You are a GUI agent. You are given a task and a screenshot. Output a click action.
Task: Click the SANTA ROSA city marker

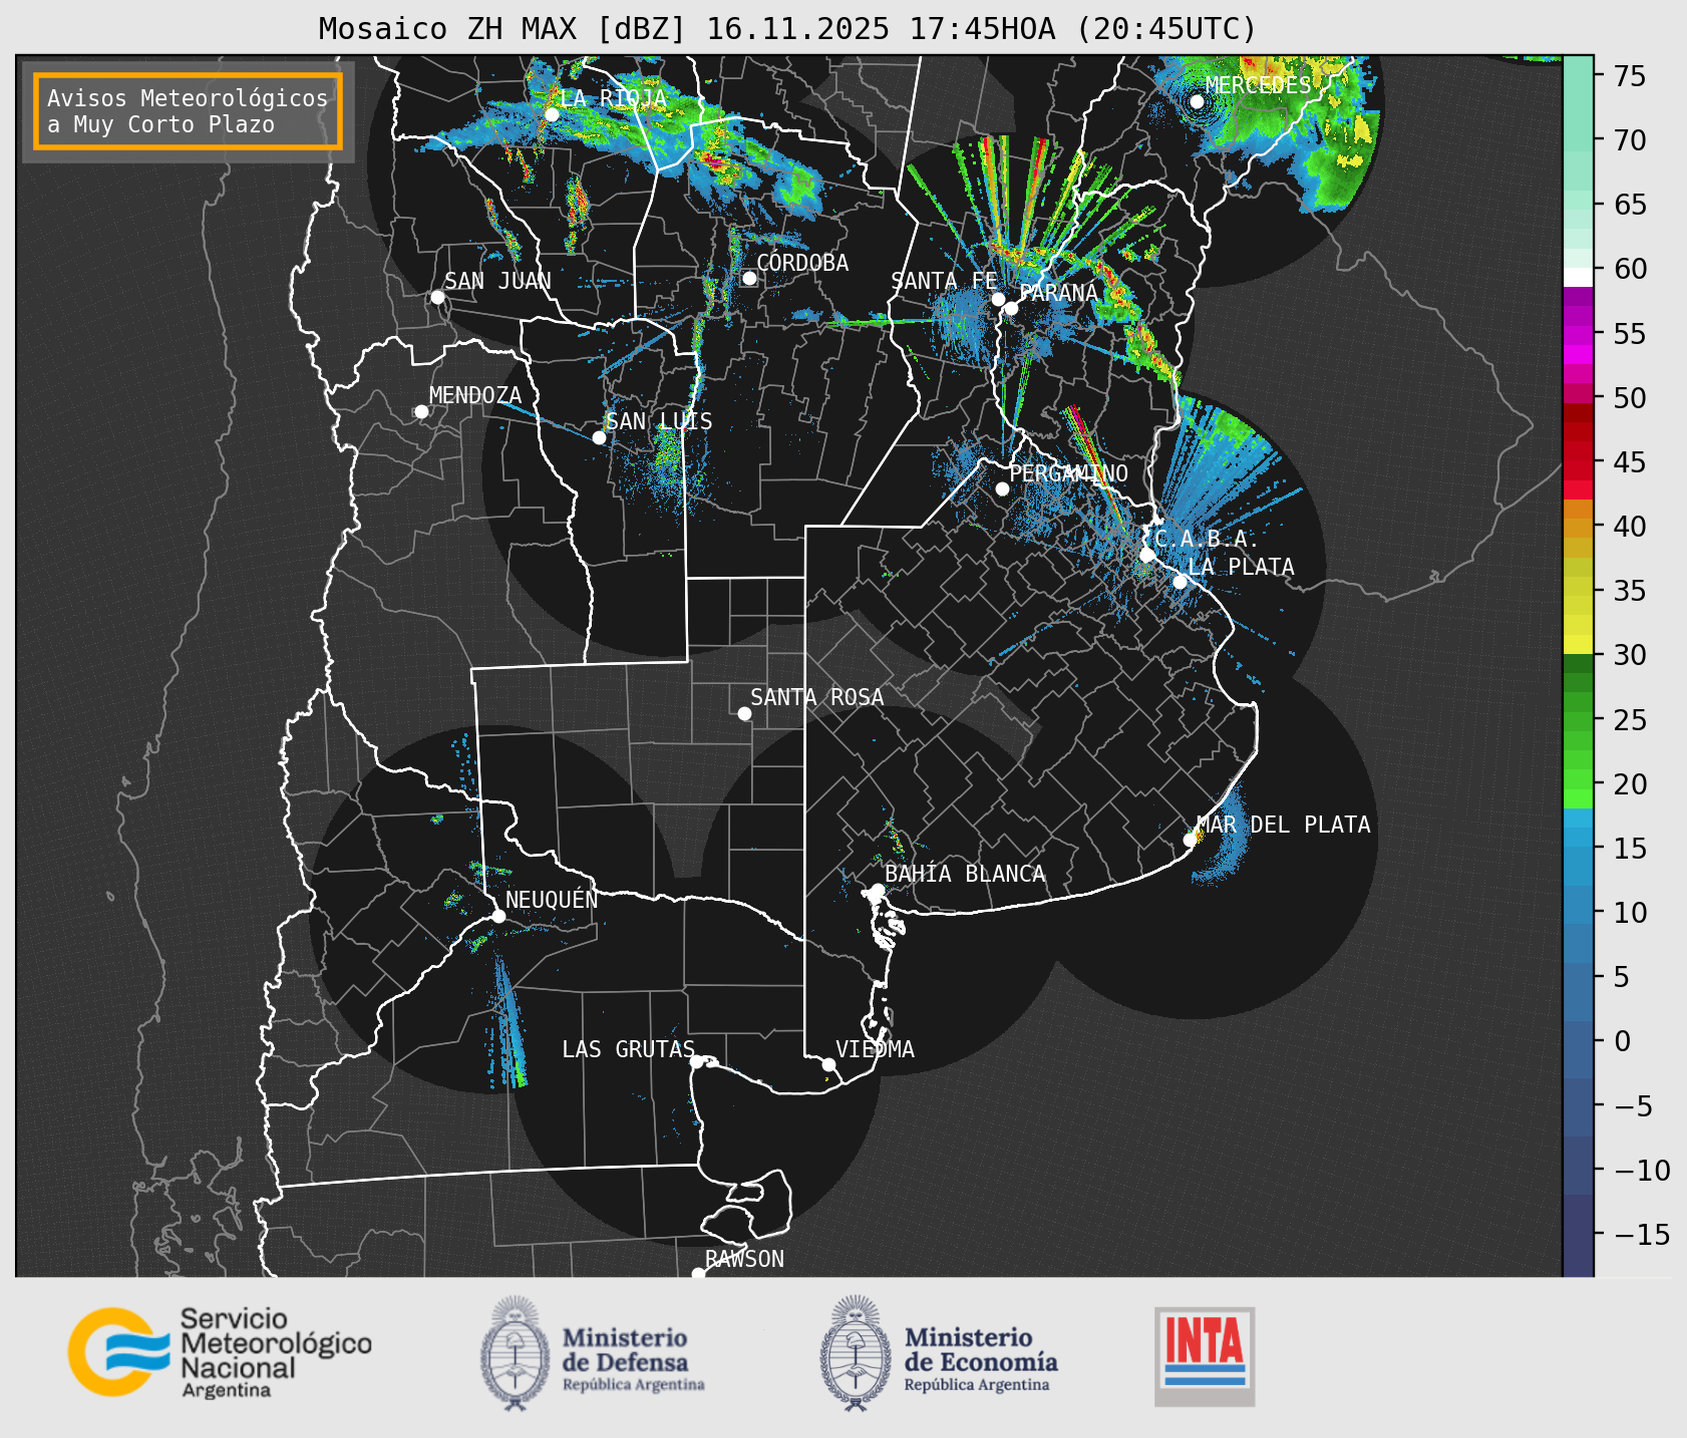[x=744, y=713]
